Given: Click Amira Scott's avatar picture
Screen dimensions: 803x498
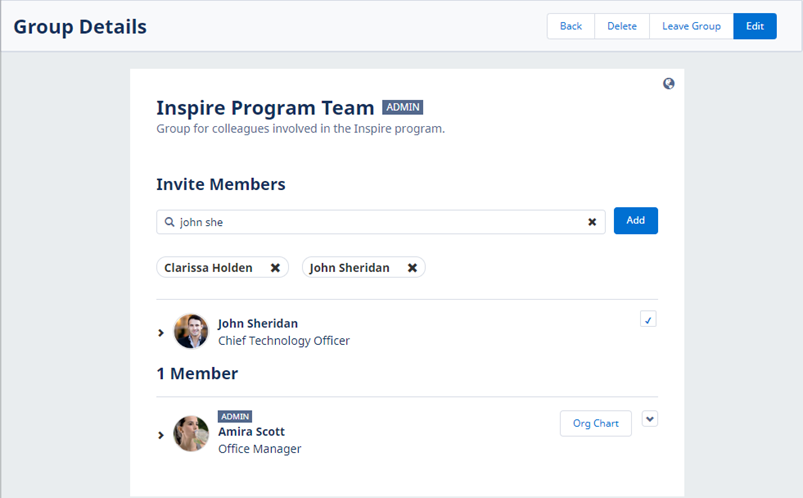Looking at the screenshot, I should coord(191,434).
